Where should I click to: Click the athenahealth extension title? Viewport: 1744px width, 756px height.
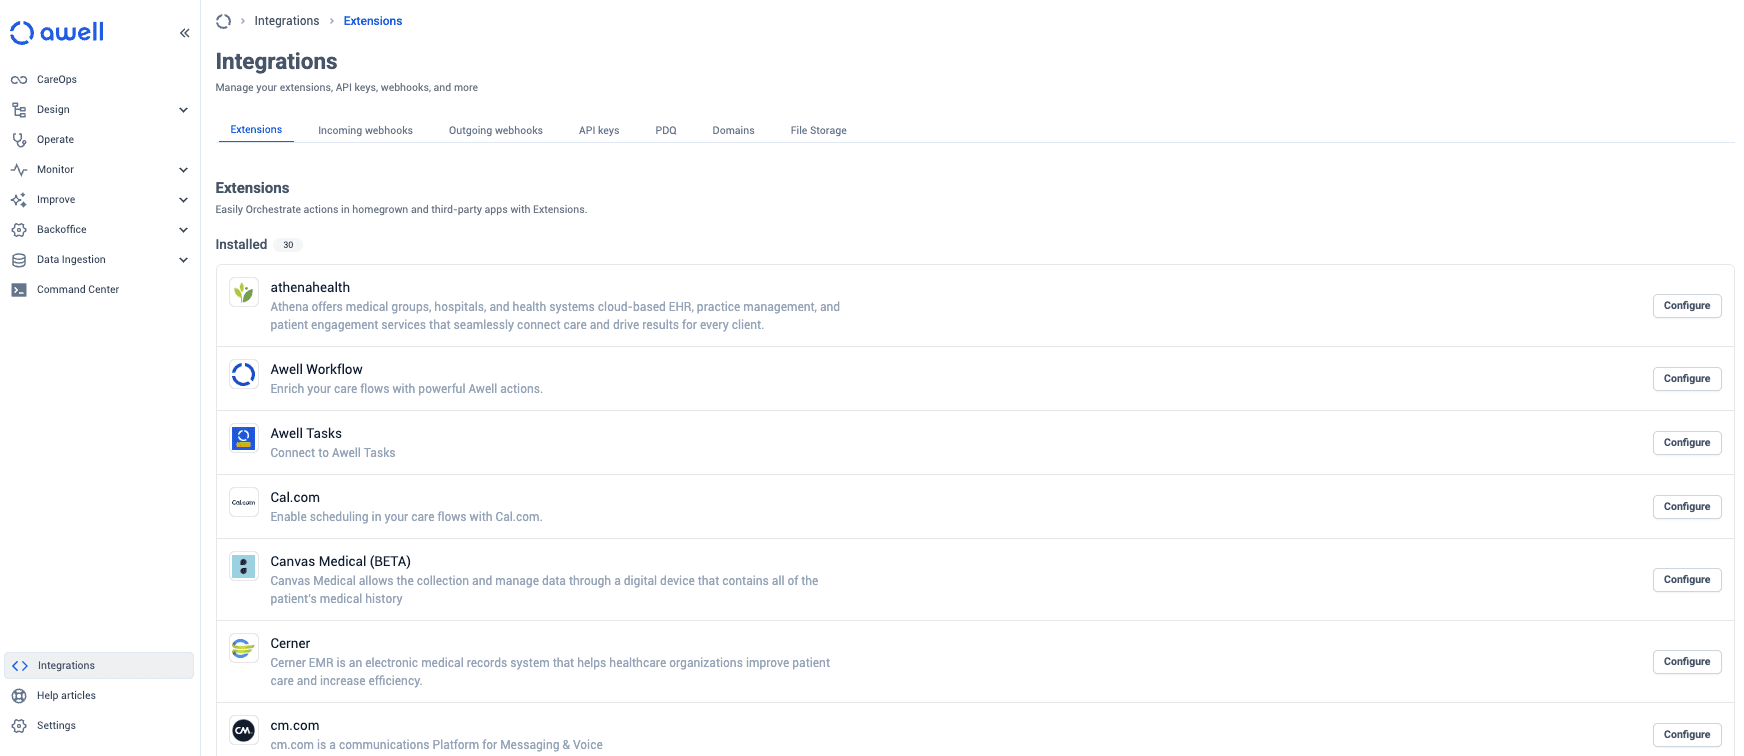[310, 288]
